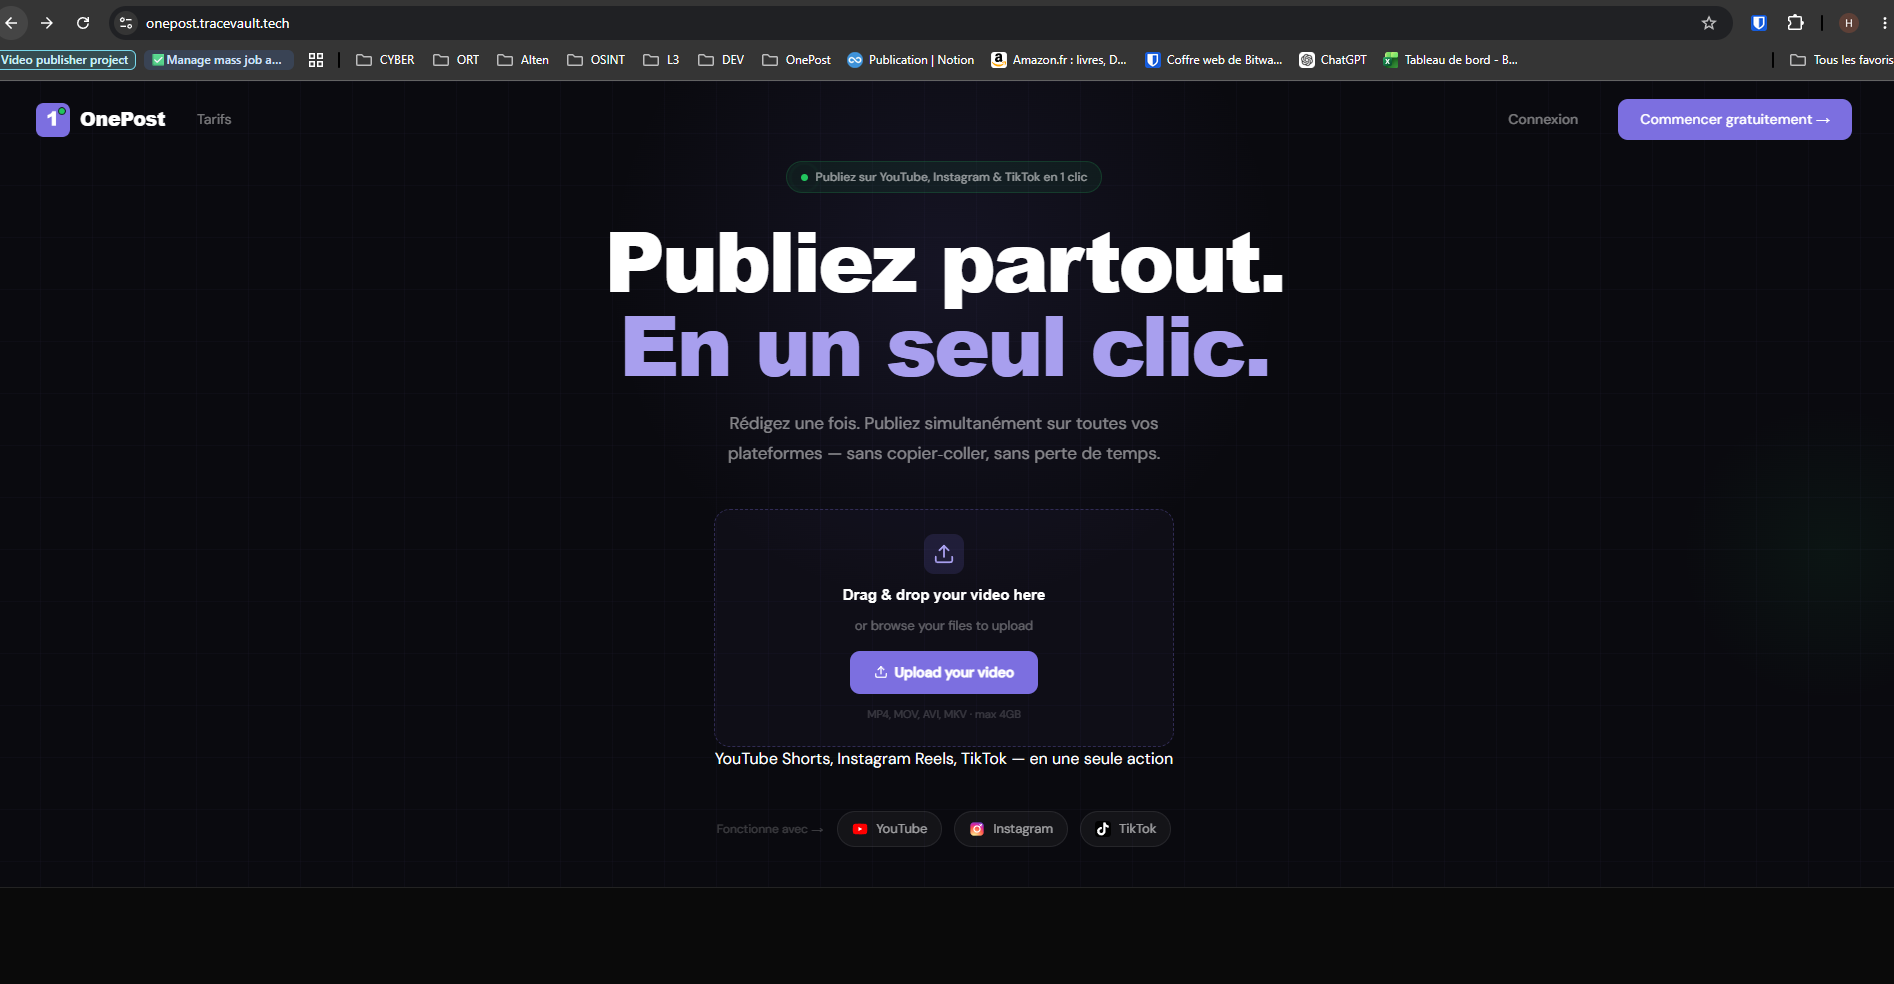Select the TikTok platform chip
This screenshot has width=1894, height=984.
point(1125,829)
